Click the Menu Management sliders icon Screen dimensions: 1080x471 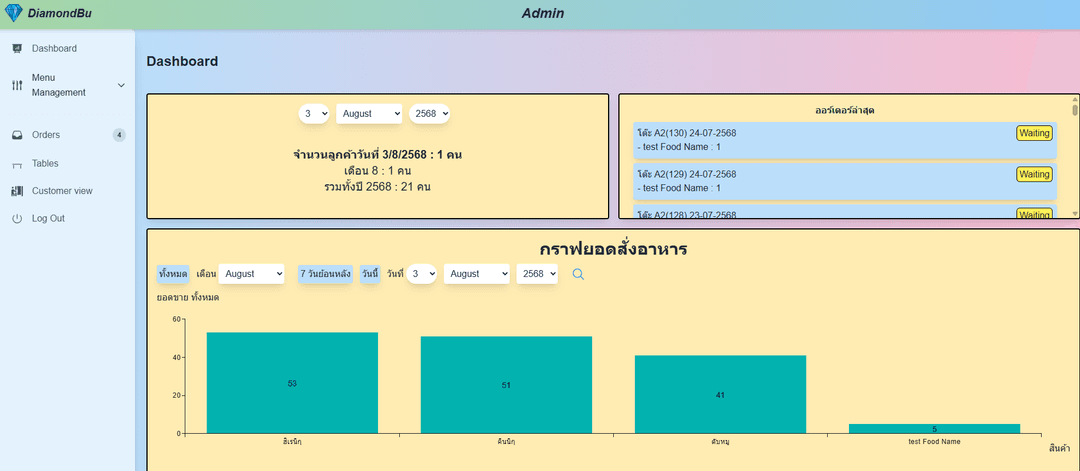coord(17,85)
